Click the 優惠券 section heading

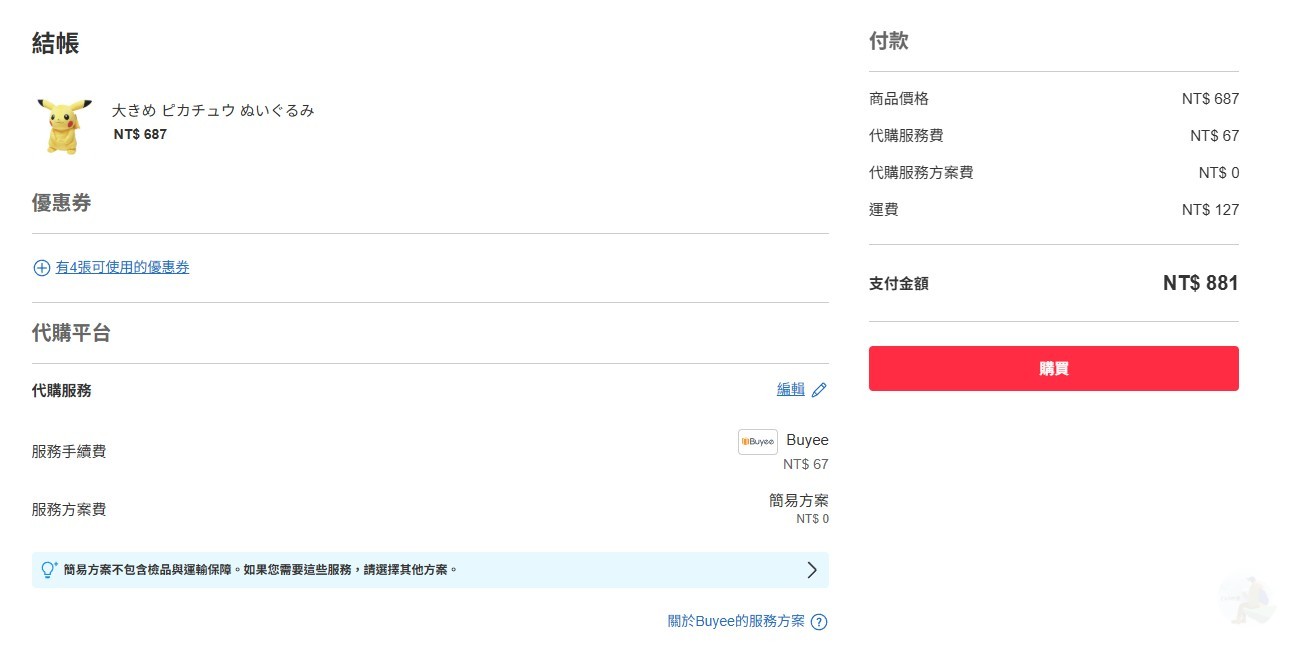click(x=62, y=203)
